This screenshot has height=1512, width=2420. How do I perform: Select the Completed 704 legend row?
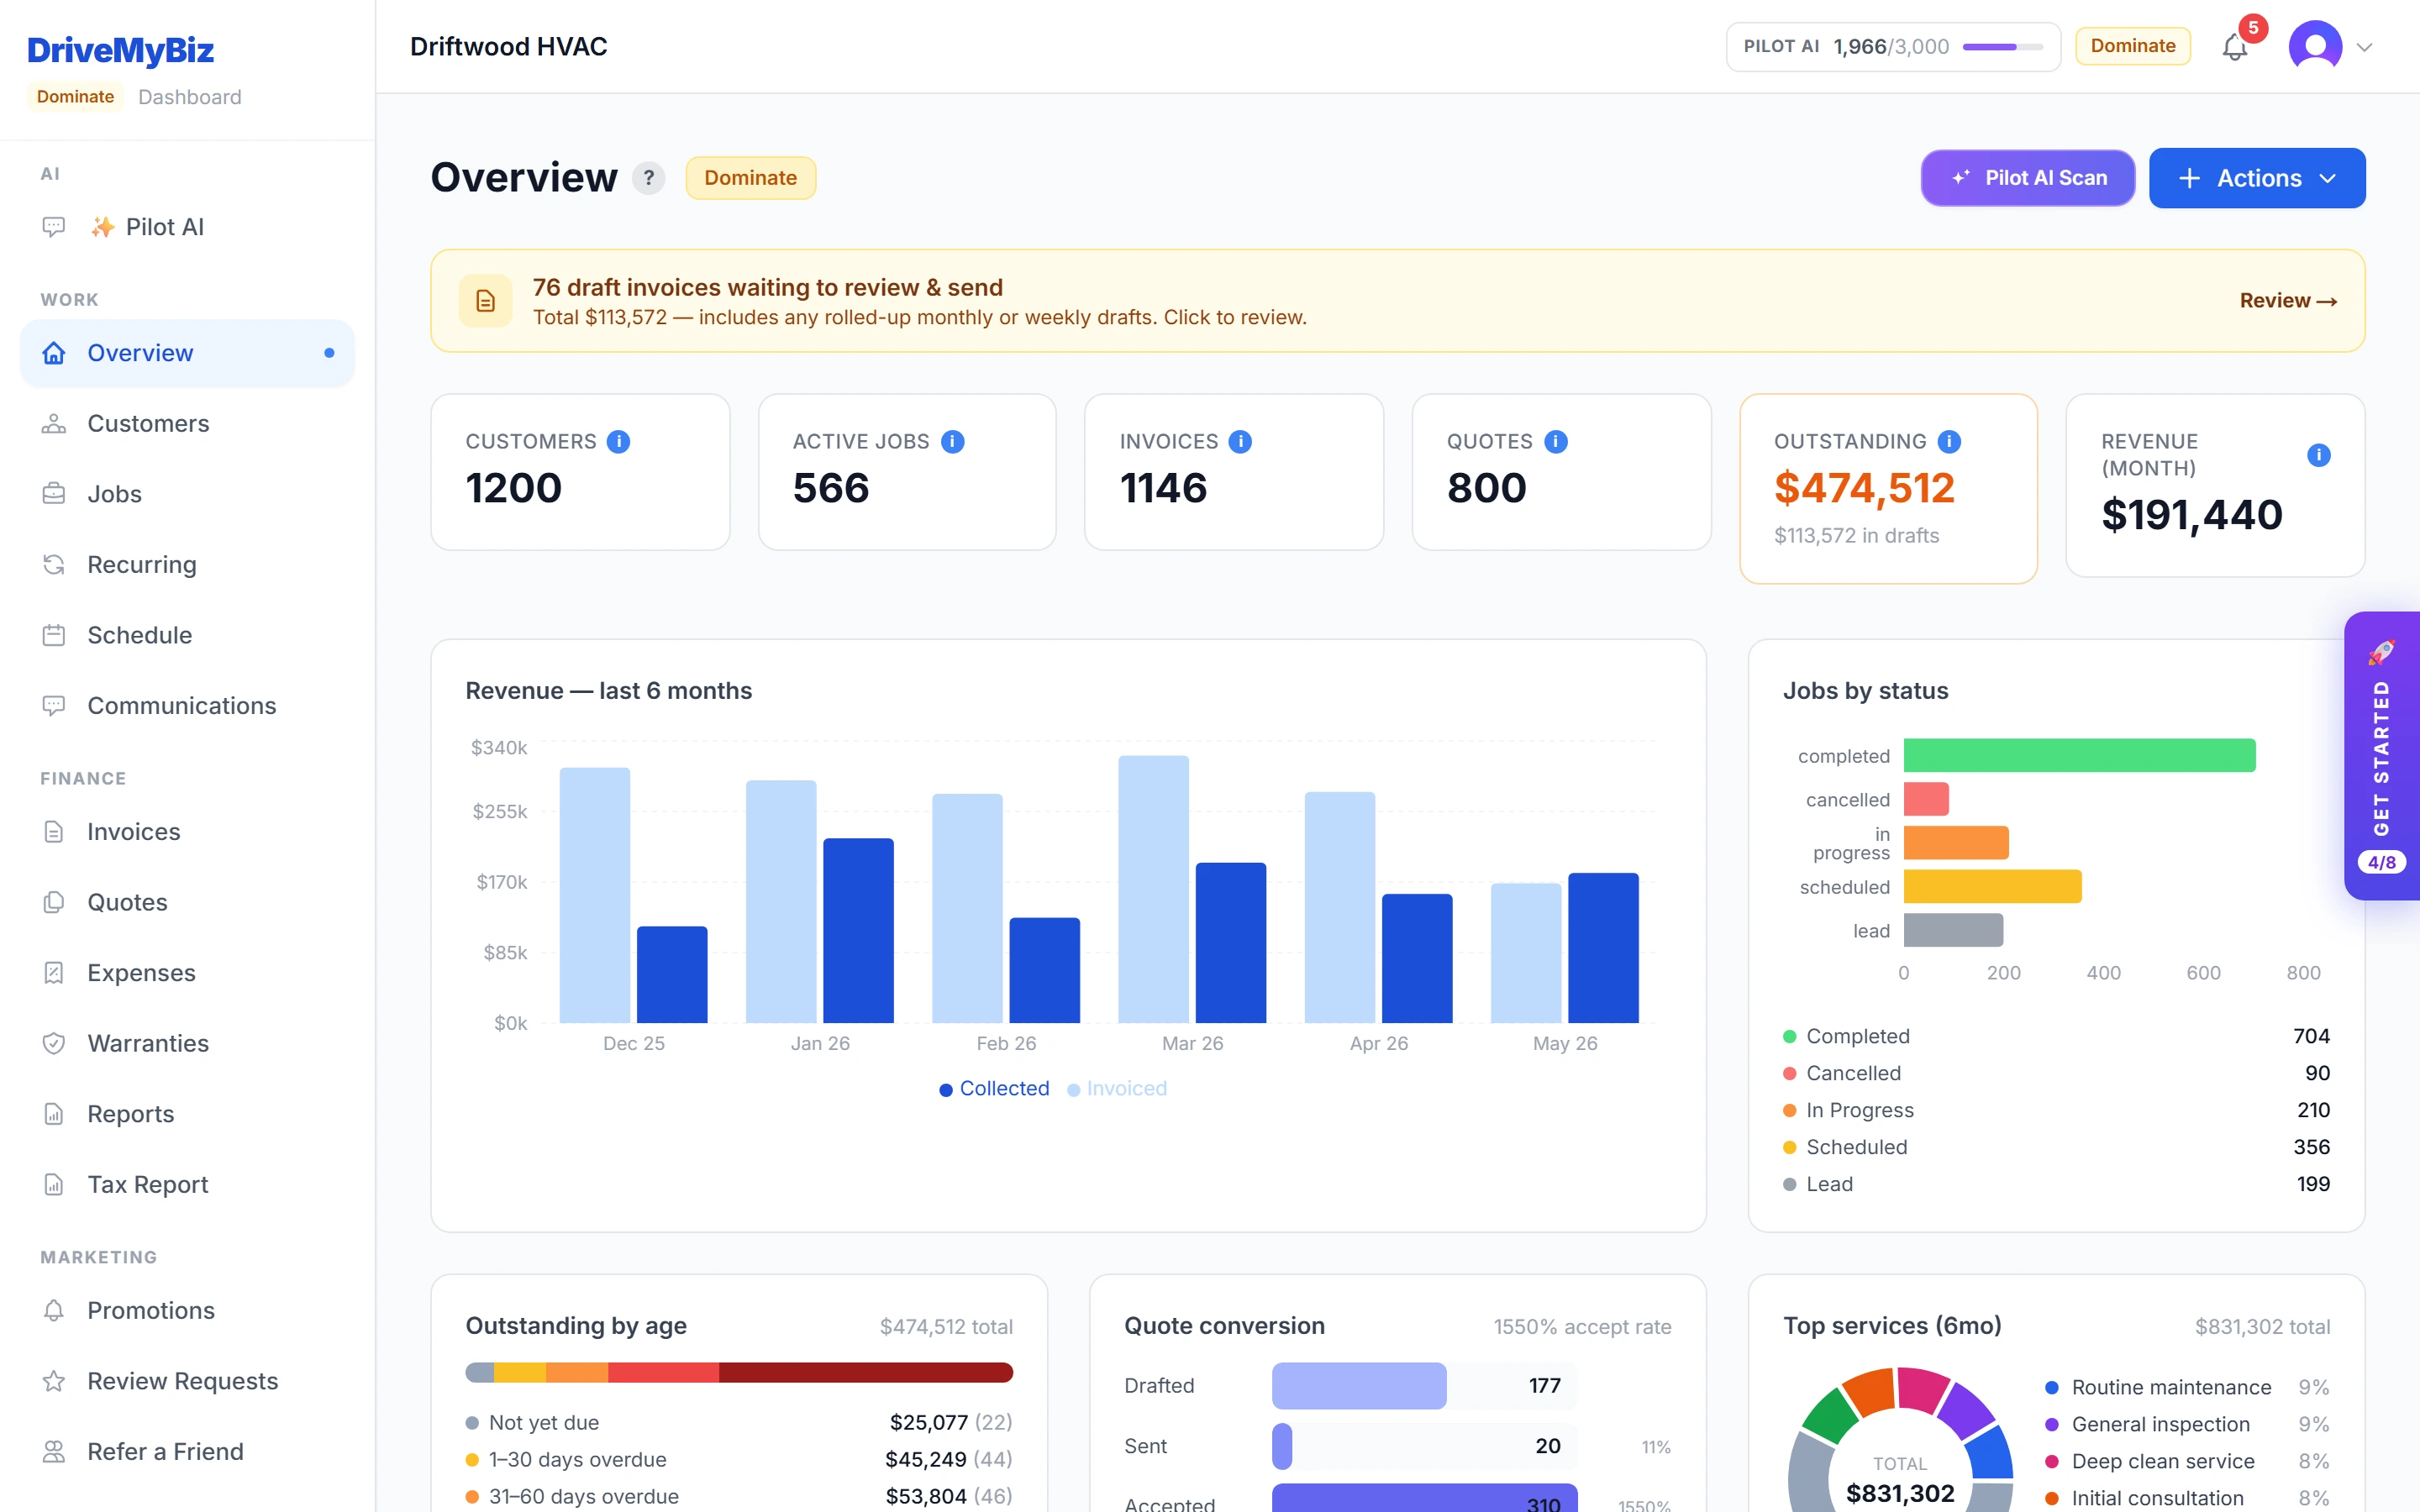coord(2056,1036)
